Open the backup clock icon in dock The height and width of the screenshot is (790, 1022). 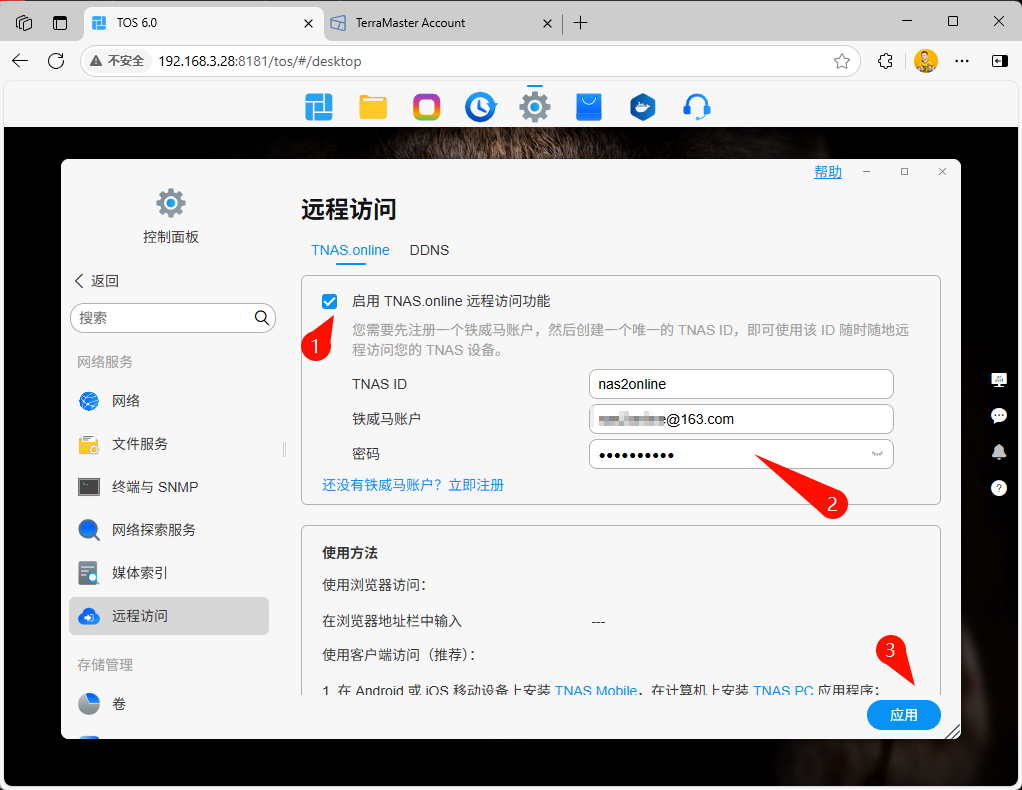[481, 107]
